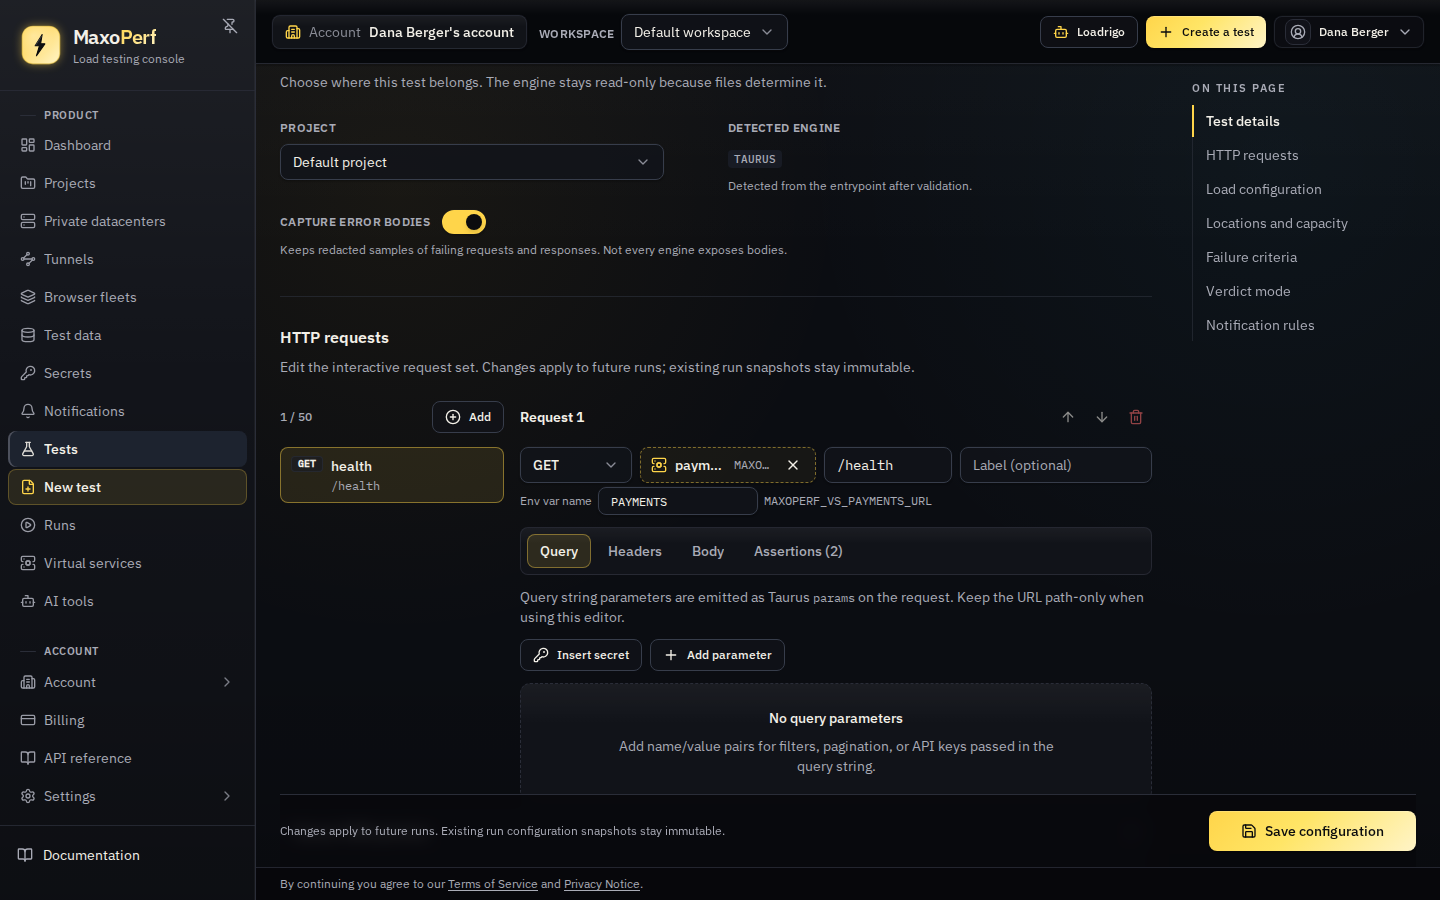Click the Env var name field

coord(678,501)
